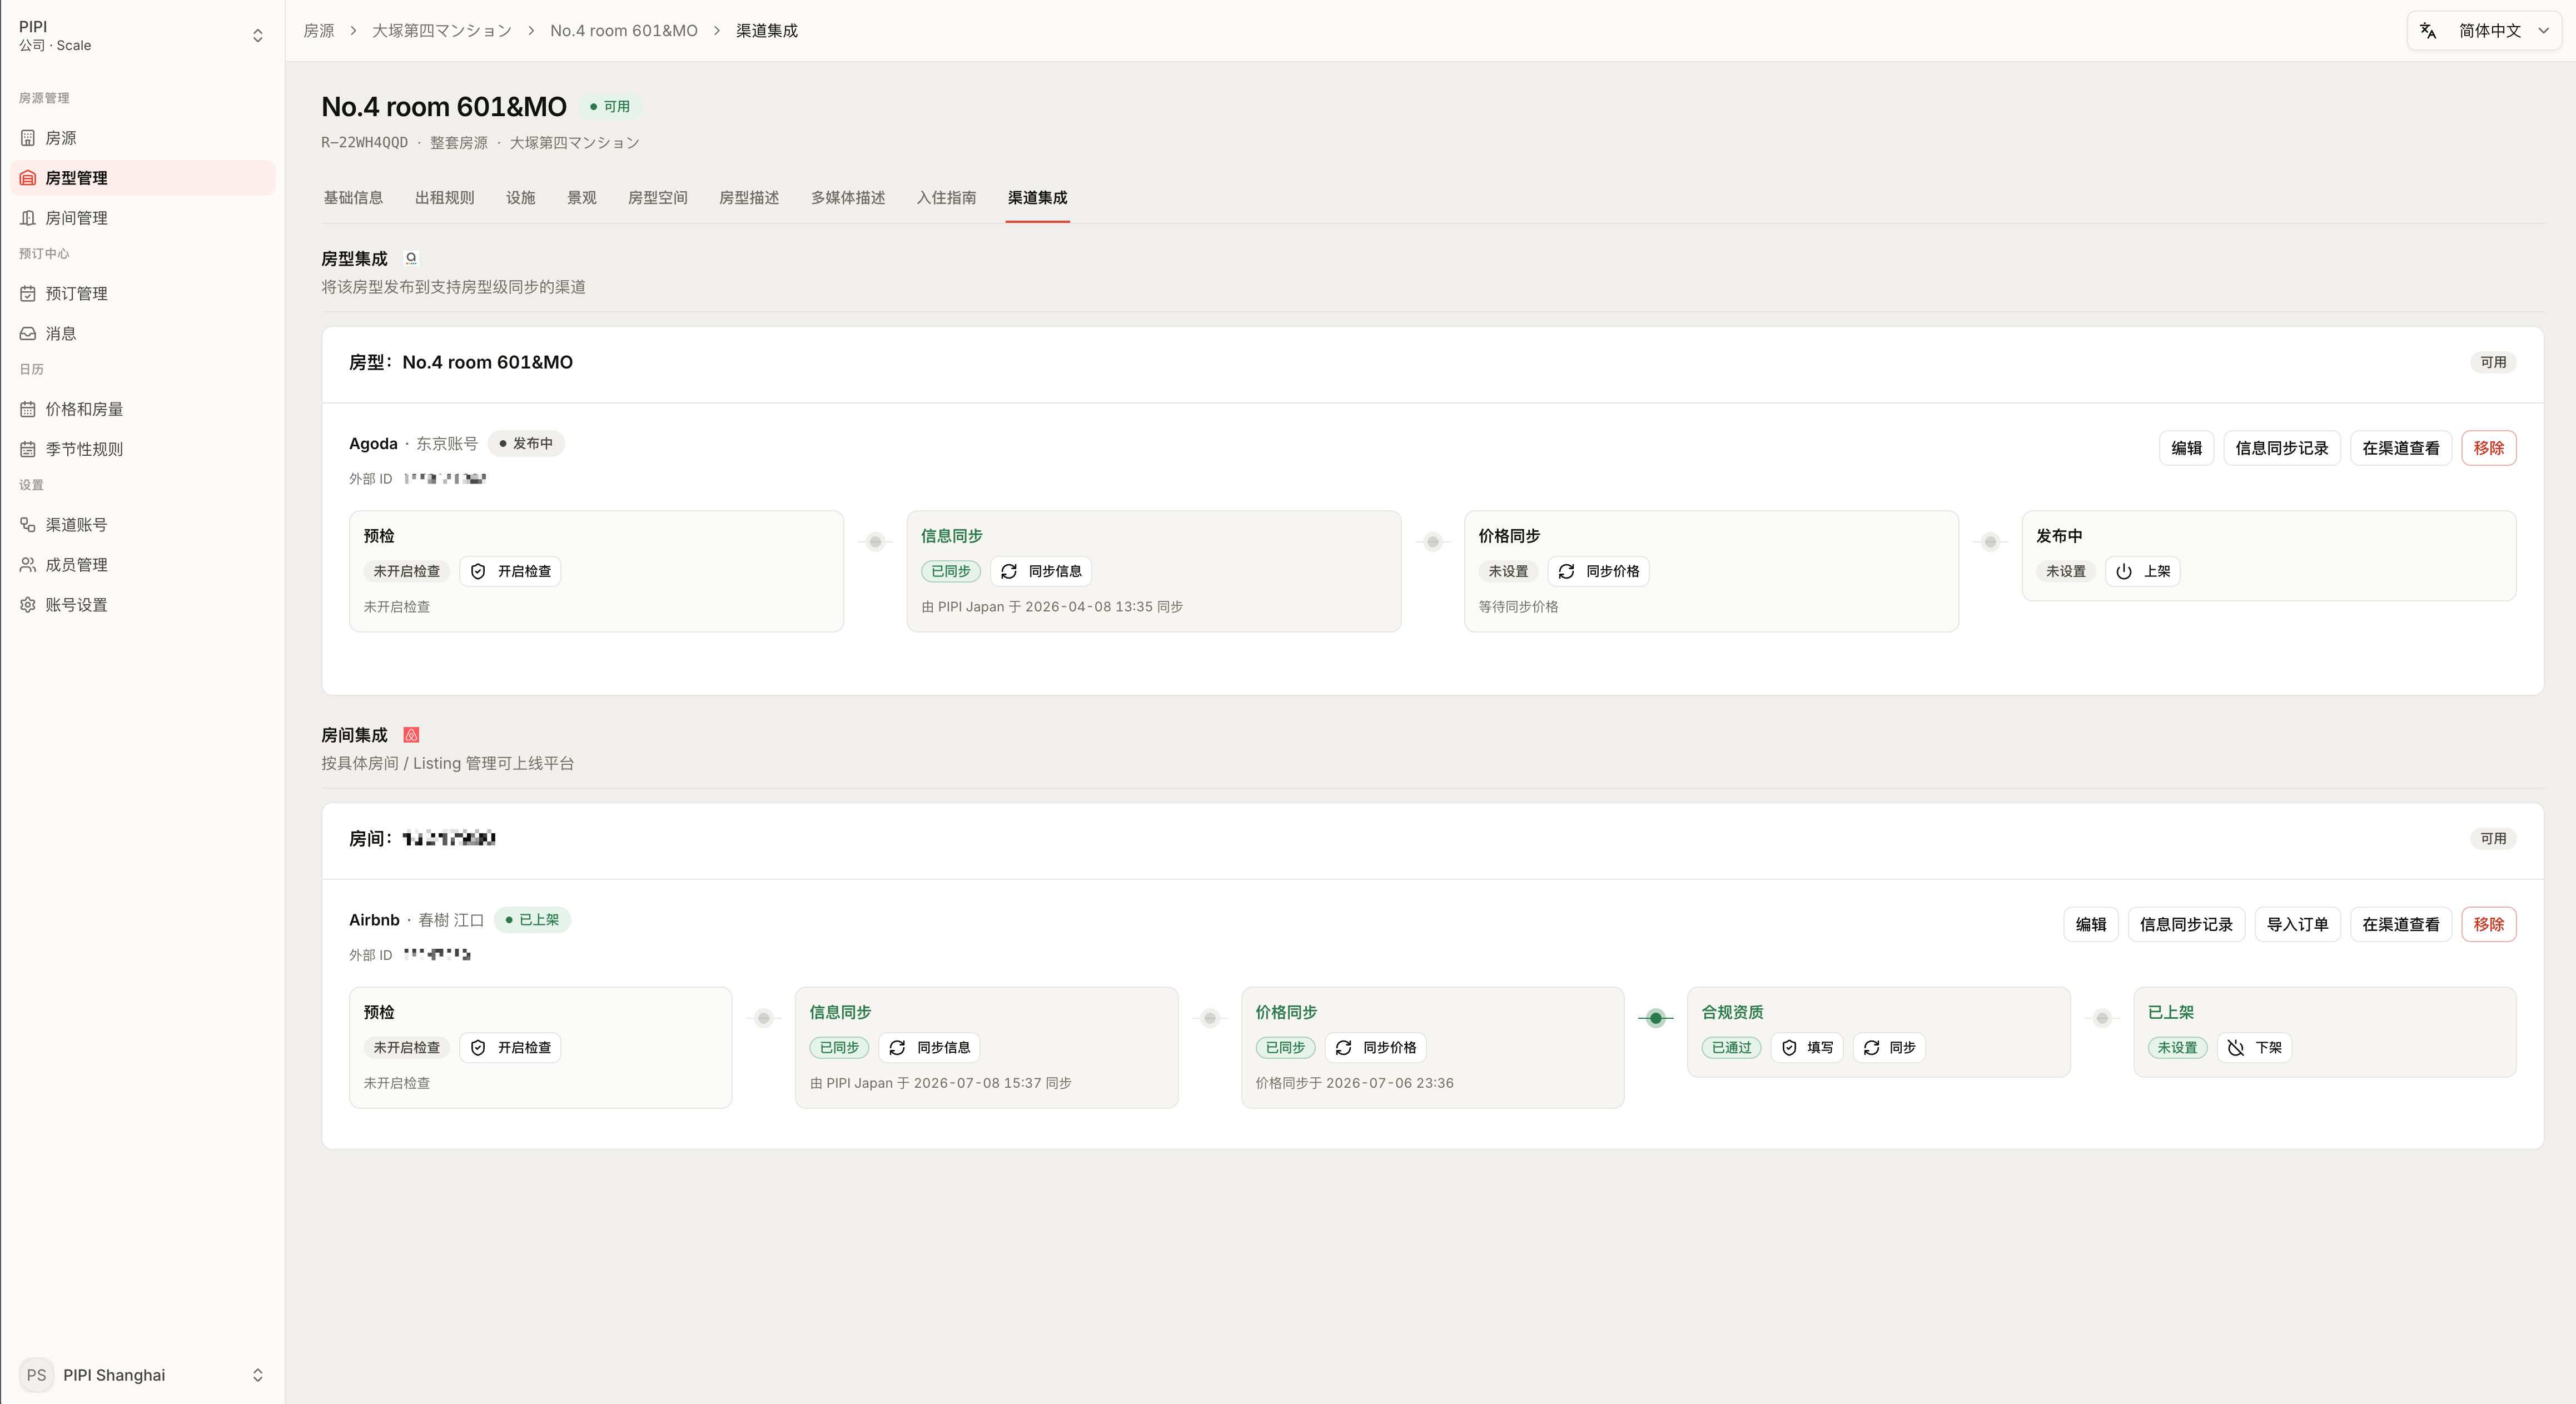Open 房源 in the sidebar

pos(142,138)
